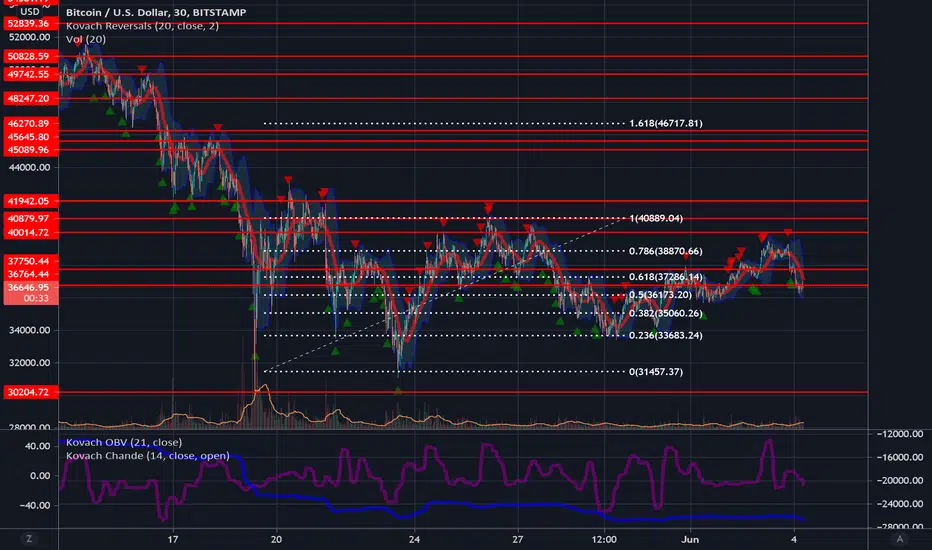Click the 32000.00 price axis tick
932x550 pixels.
30,363
